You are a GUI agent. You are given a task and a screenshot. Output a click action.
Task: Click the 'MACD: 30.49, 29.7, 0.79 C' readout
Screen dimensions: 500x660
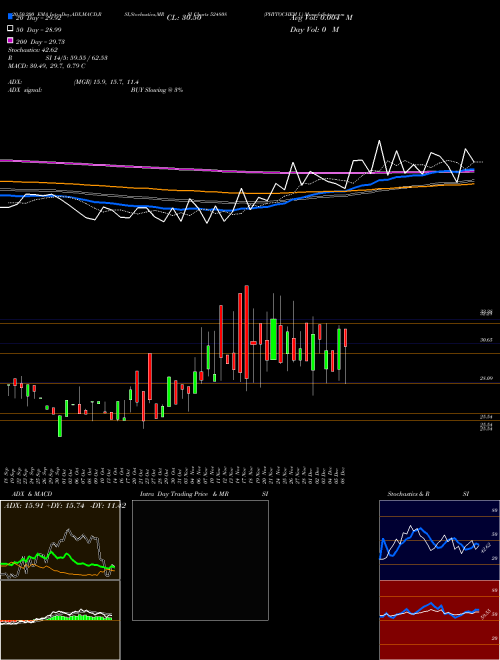coord(47,66)
